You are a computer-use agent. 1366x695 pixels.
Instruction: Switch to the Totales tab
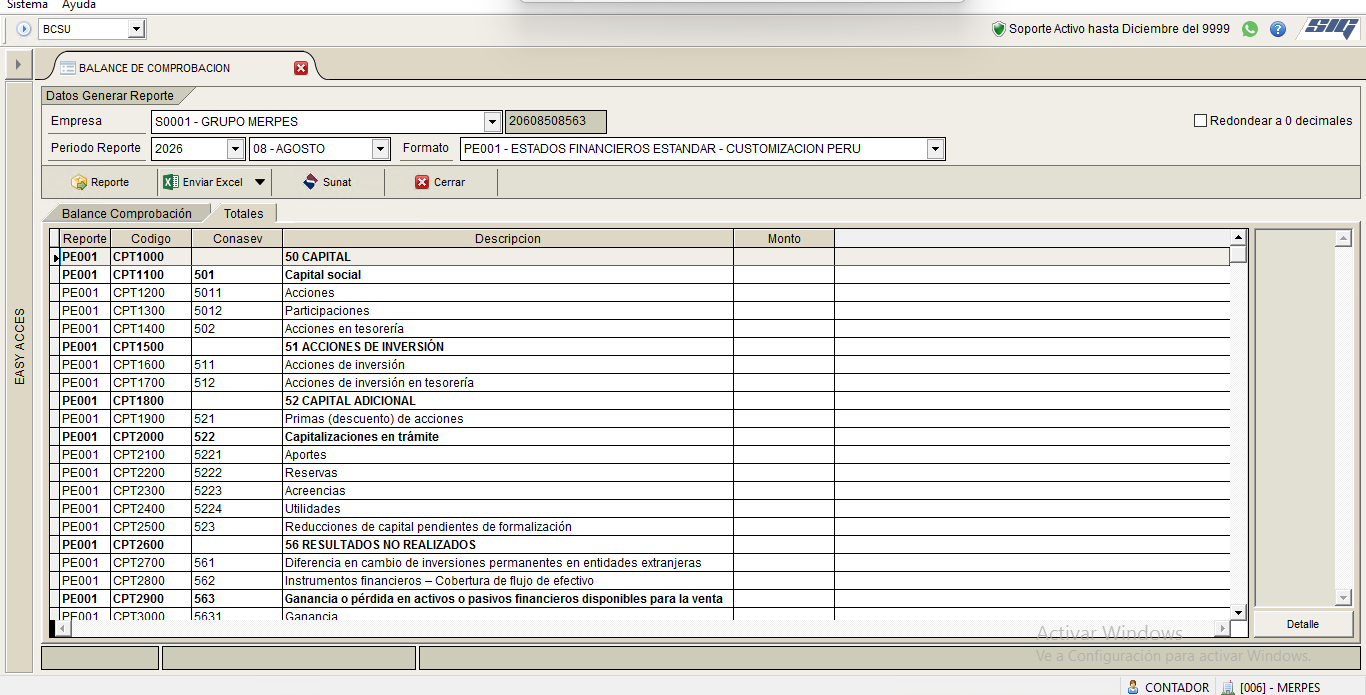[244, 214]
